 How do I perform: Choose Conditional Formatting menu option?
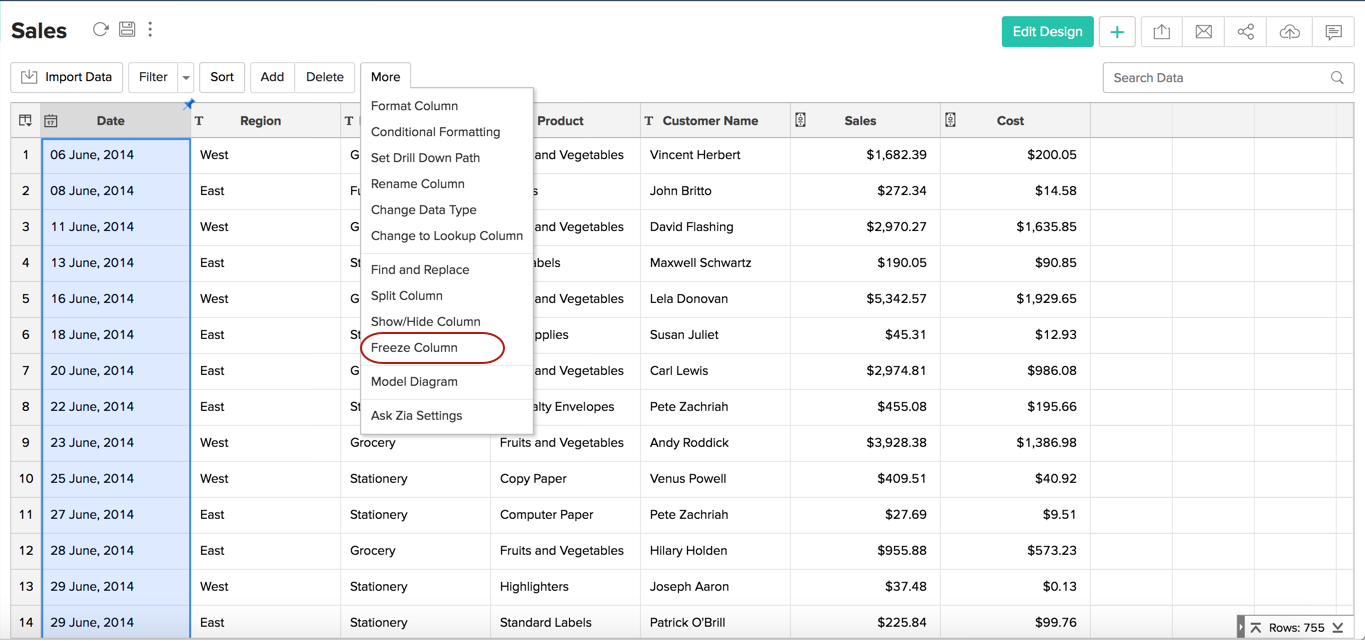pyautogui.click(x=435, y=132)
